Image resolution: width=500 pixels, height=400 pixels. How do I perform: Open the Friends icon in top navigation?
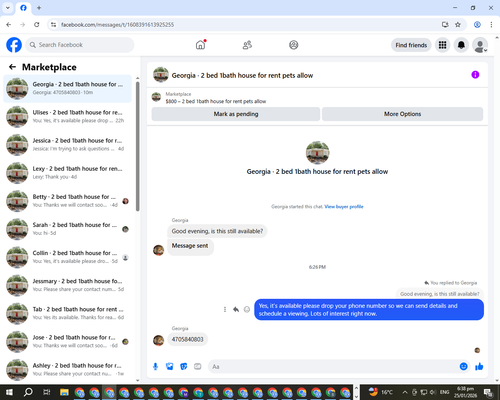click(247, 45)
